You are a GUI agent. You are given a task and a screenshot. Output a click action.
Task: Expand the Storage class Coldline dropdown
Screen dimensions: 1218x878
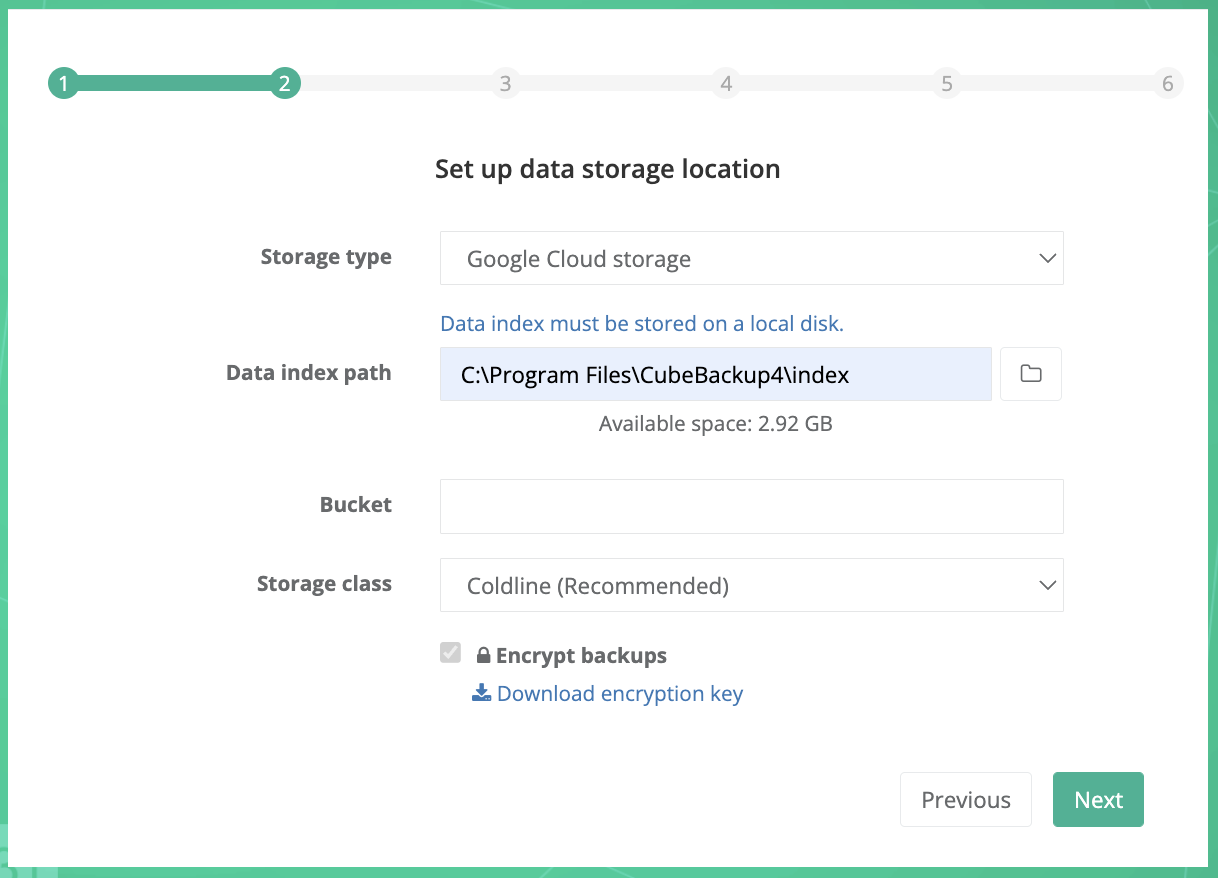751,585
